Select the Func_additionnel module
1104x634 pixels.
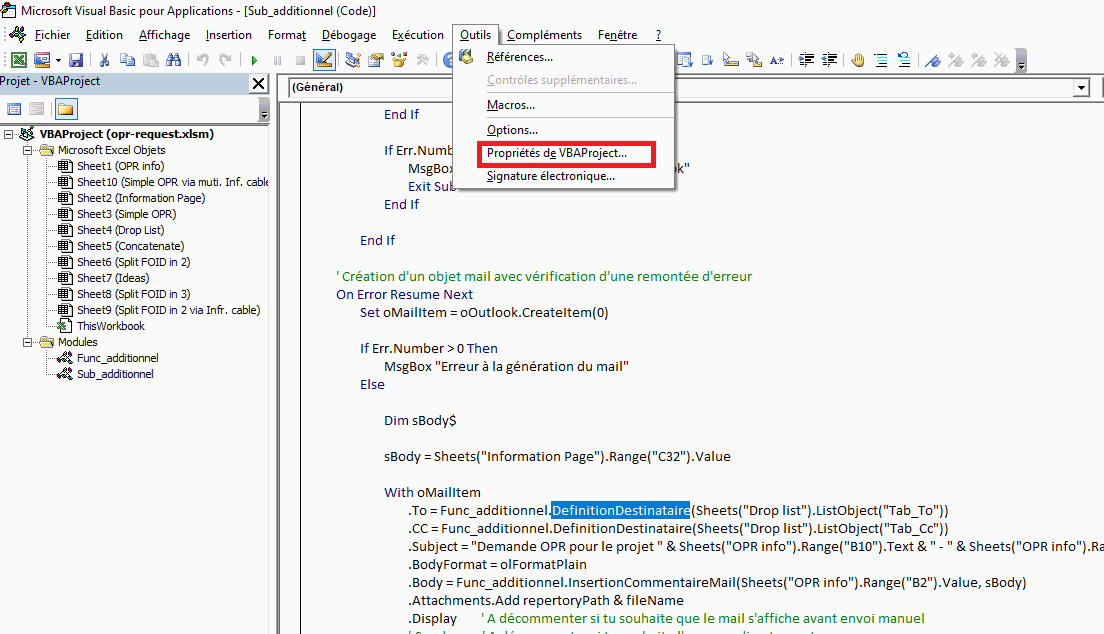(117, 358)
